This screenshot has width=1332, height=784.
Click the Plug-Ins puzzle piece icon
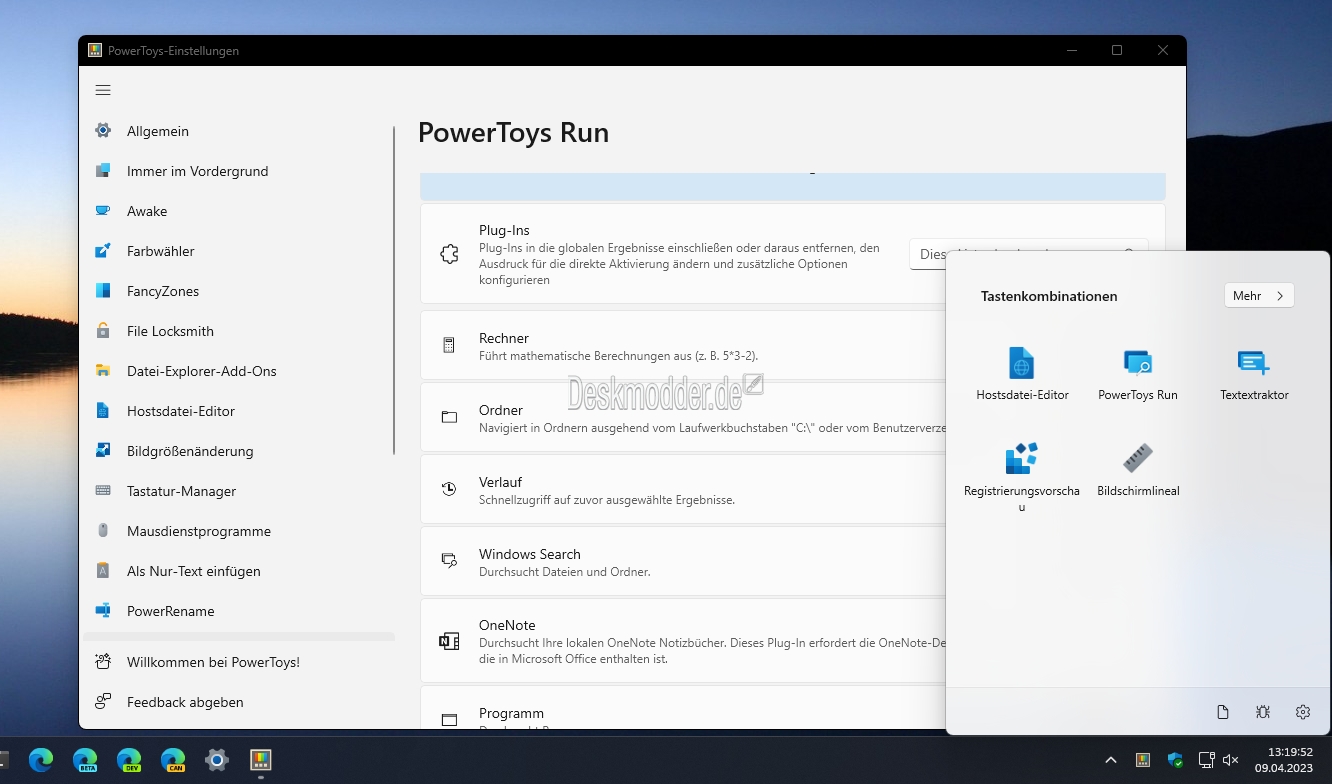[x=449, y=255]
